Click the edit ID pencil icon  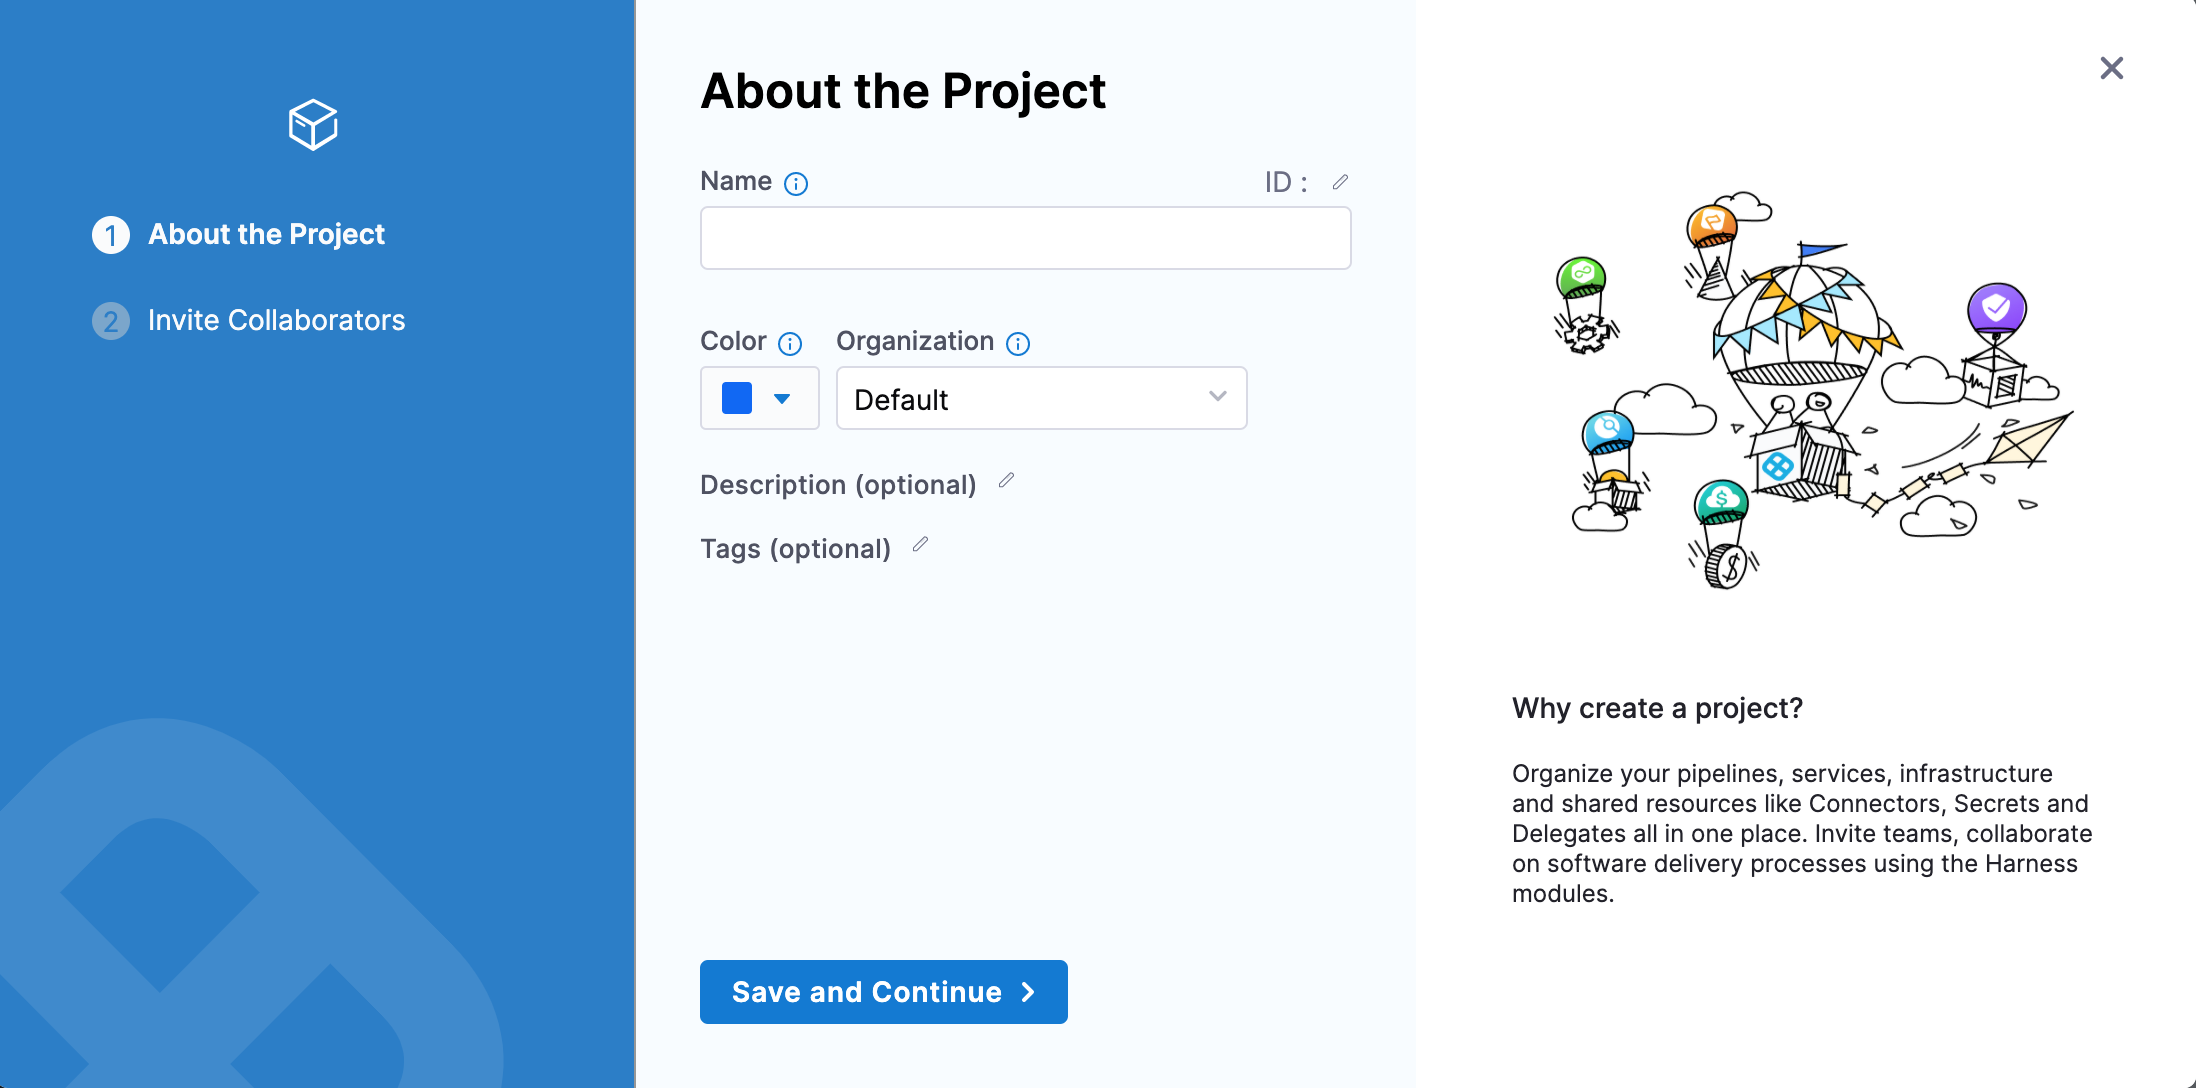pyautogui.click(x=1340, y=182)
